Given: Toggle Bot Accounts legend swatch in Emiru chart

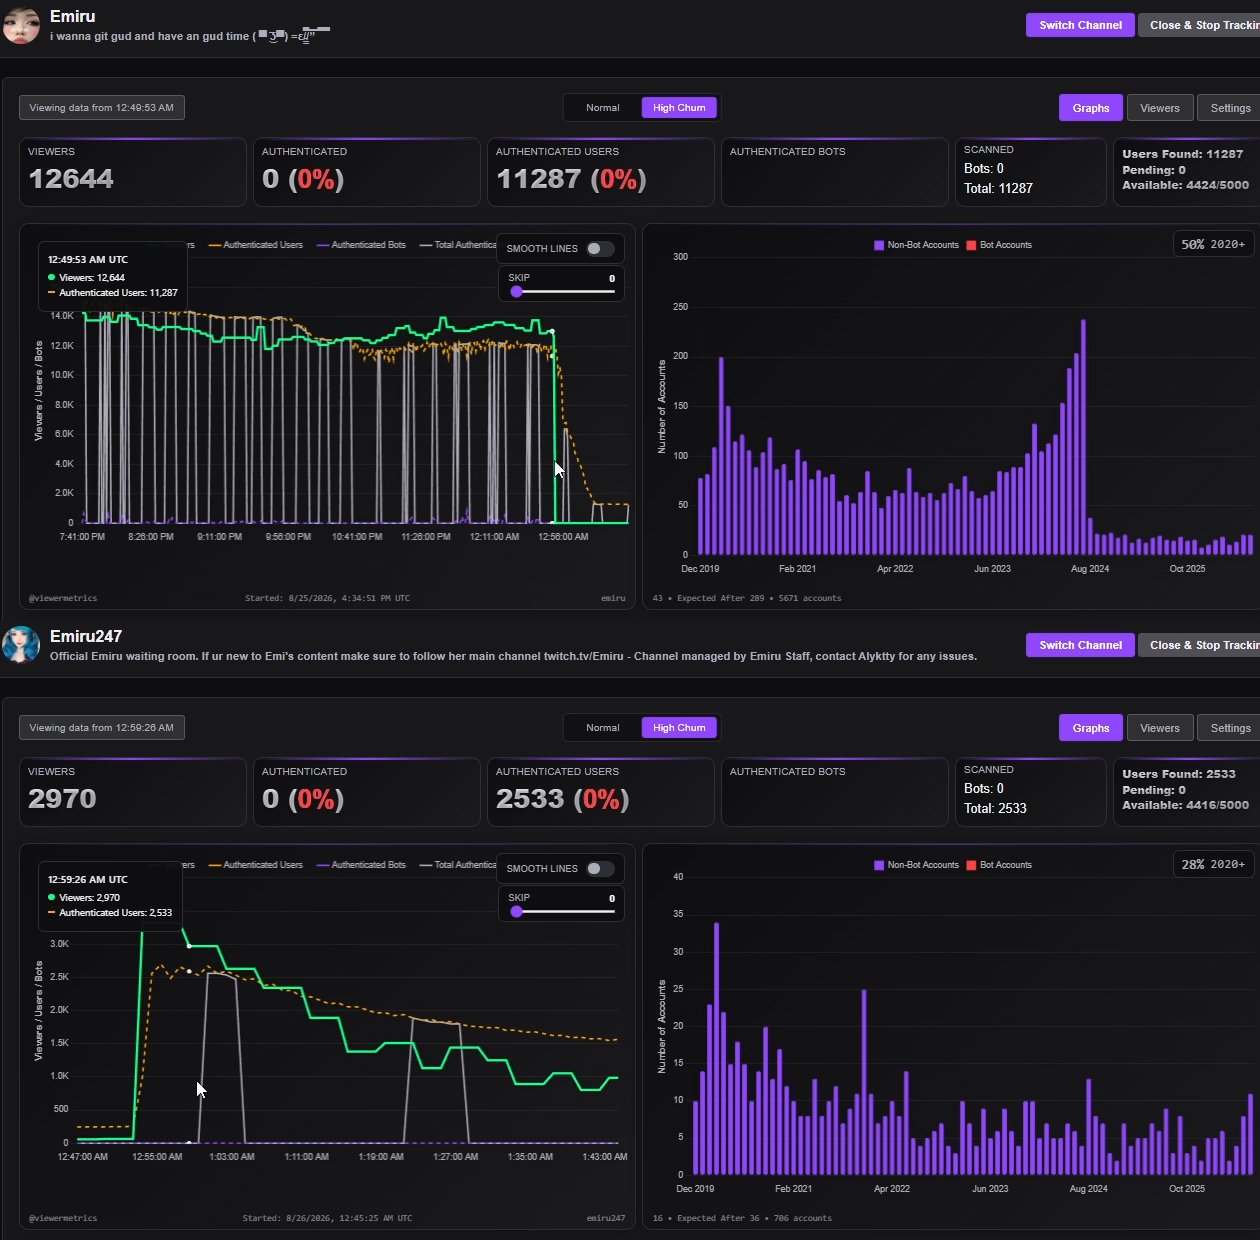Looking at the screenshot, I should tap(971, 245).
